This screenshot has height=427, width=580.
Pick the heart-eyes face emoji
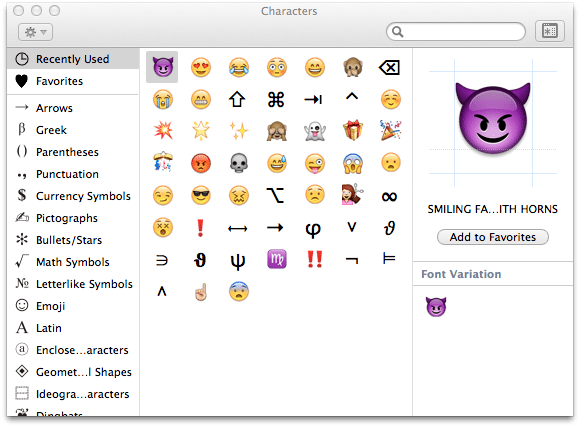click(x=201, y=67)
